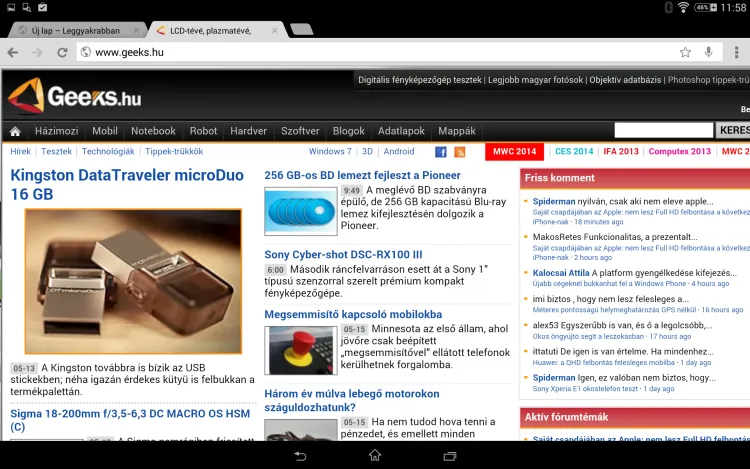Open the Tippek-trükkök link

pyautogui.click(x=174, y=152)
